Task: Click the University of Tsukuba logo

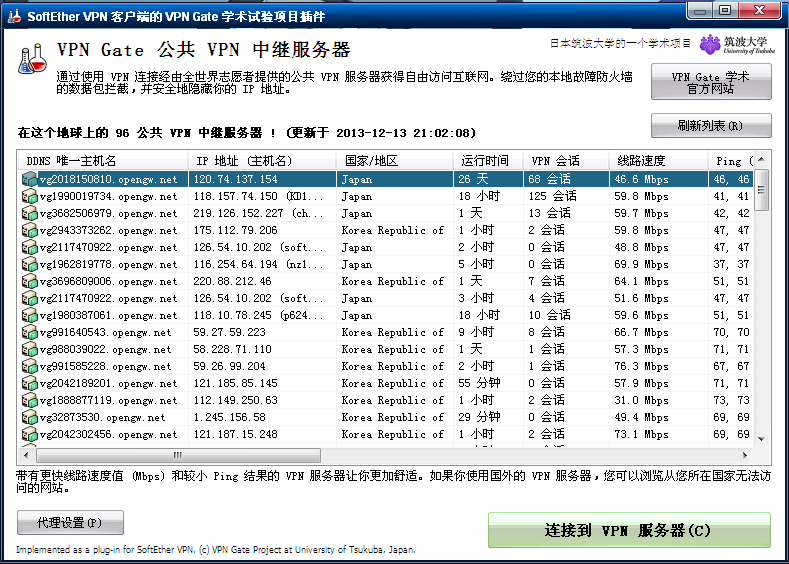Action: tap(737, 44)
